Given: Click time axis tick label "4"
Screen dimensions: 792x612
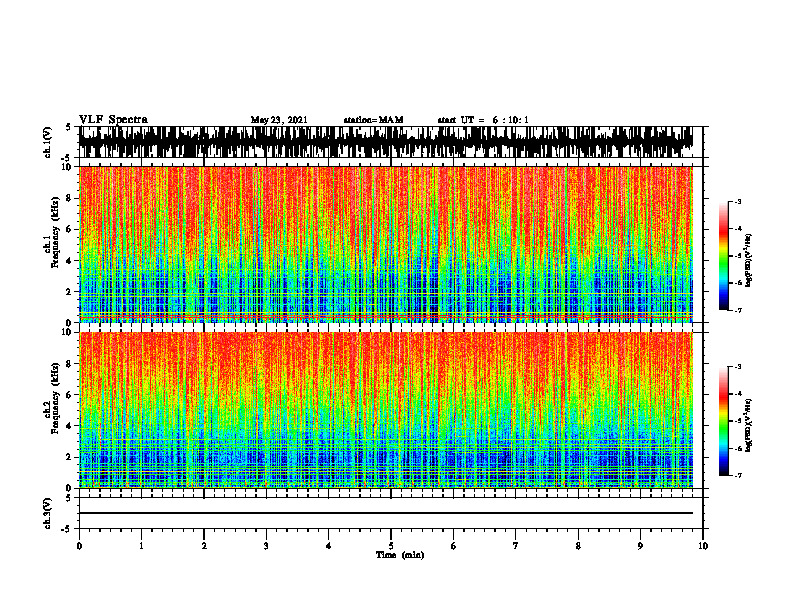Looking at the screenshot, I should (329, 546).
